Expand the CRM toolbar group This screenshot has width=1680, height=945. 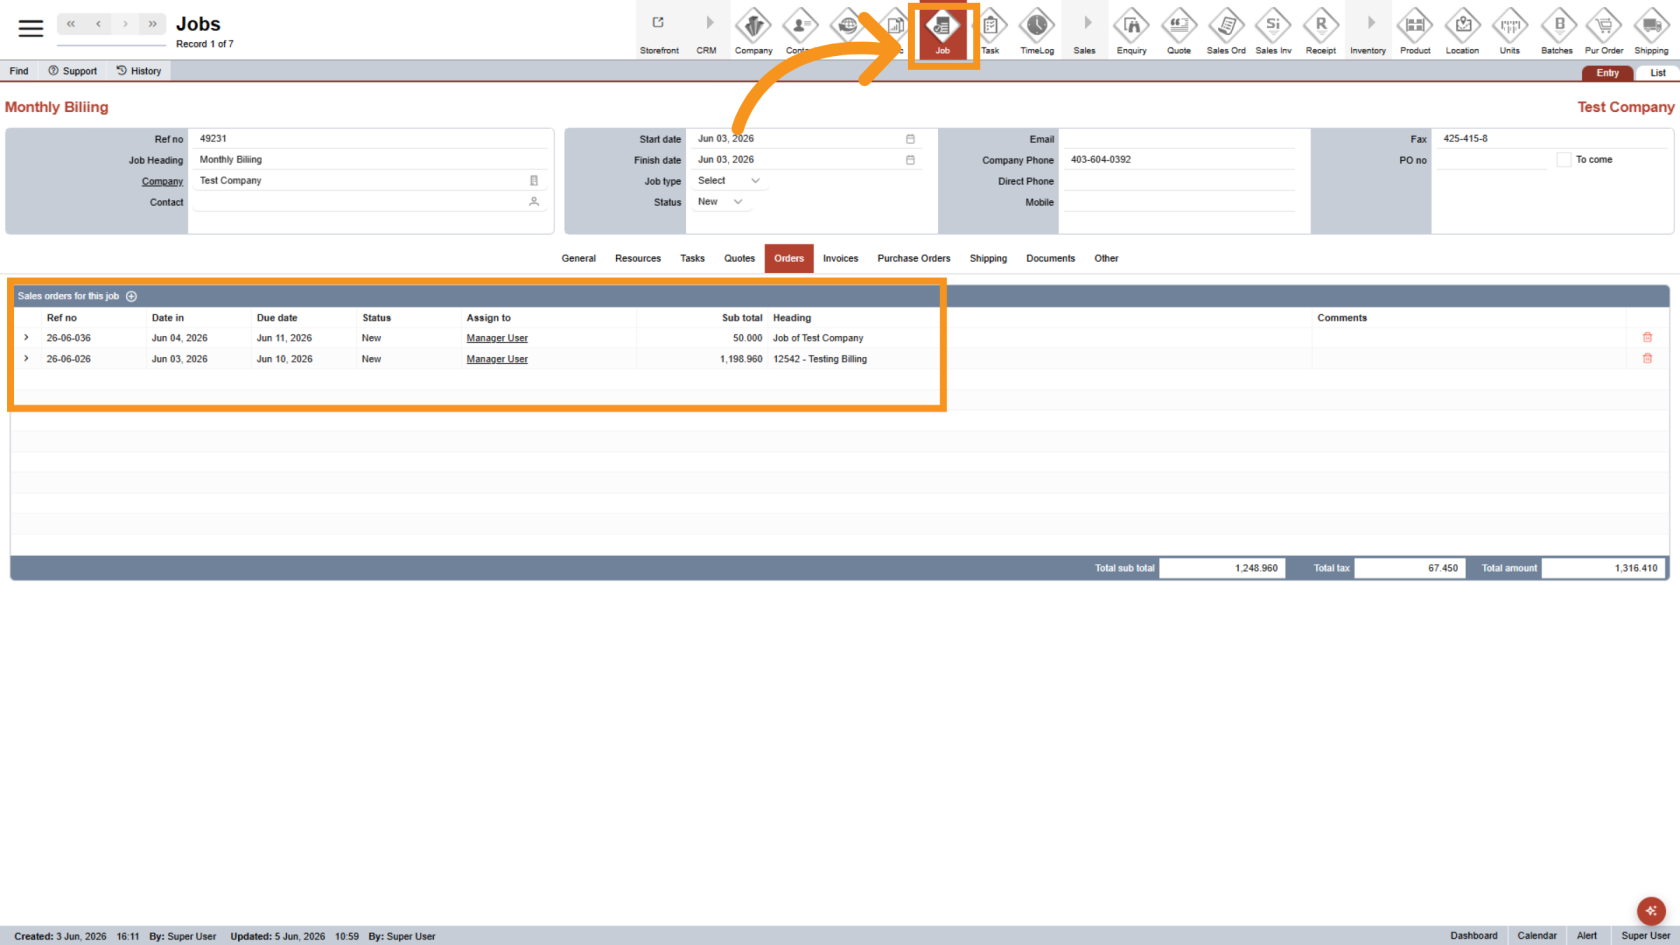click(x=707, y=32)
